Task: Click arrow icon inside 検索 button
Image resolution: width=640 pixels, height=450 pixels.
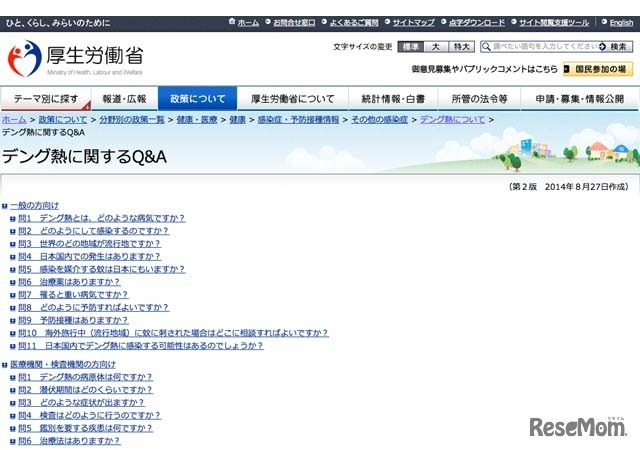Action: 603,47
